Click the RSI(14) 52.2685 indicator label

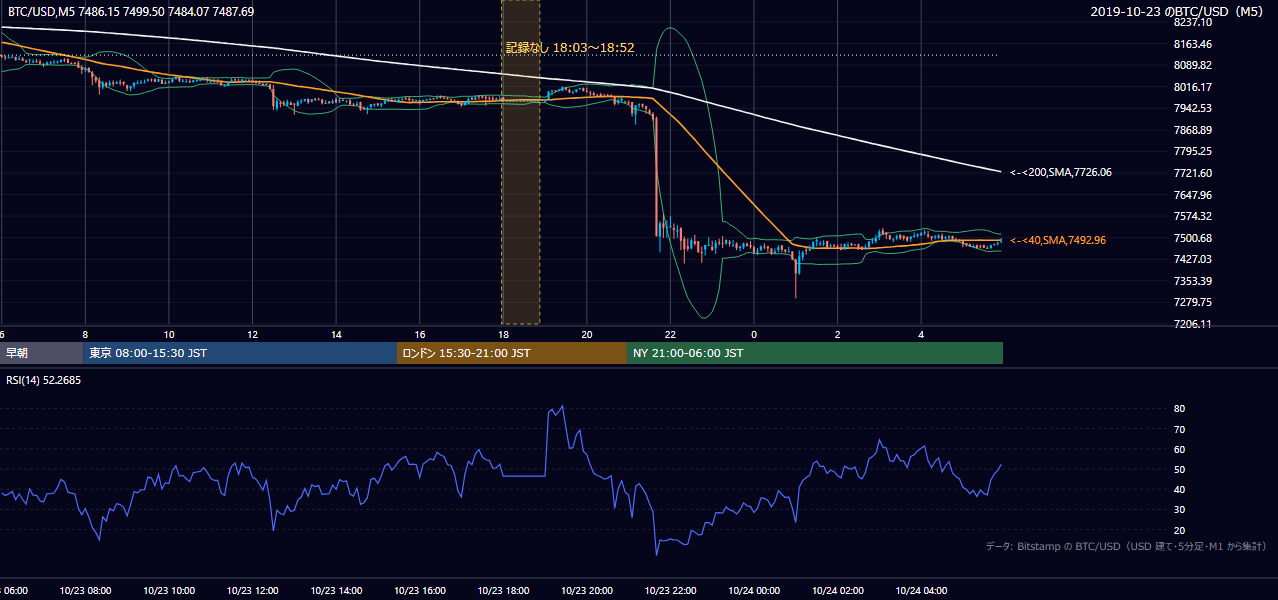pos(43,380)
